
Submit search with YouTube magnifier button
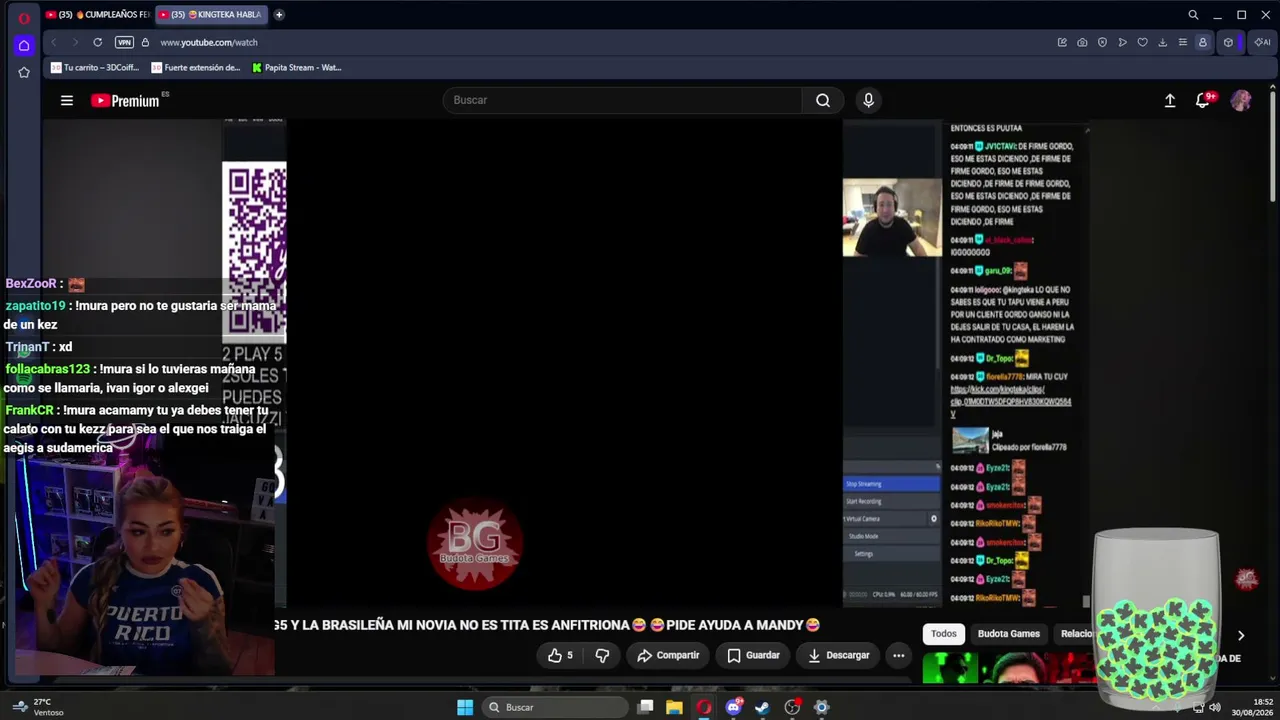pyautogui.click(x=822, y=100)
